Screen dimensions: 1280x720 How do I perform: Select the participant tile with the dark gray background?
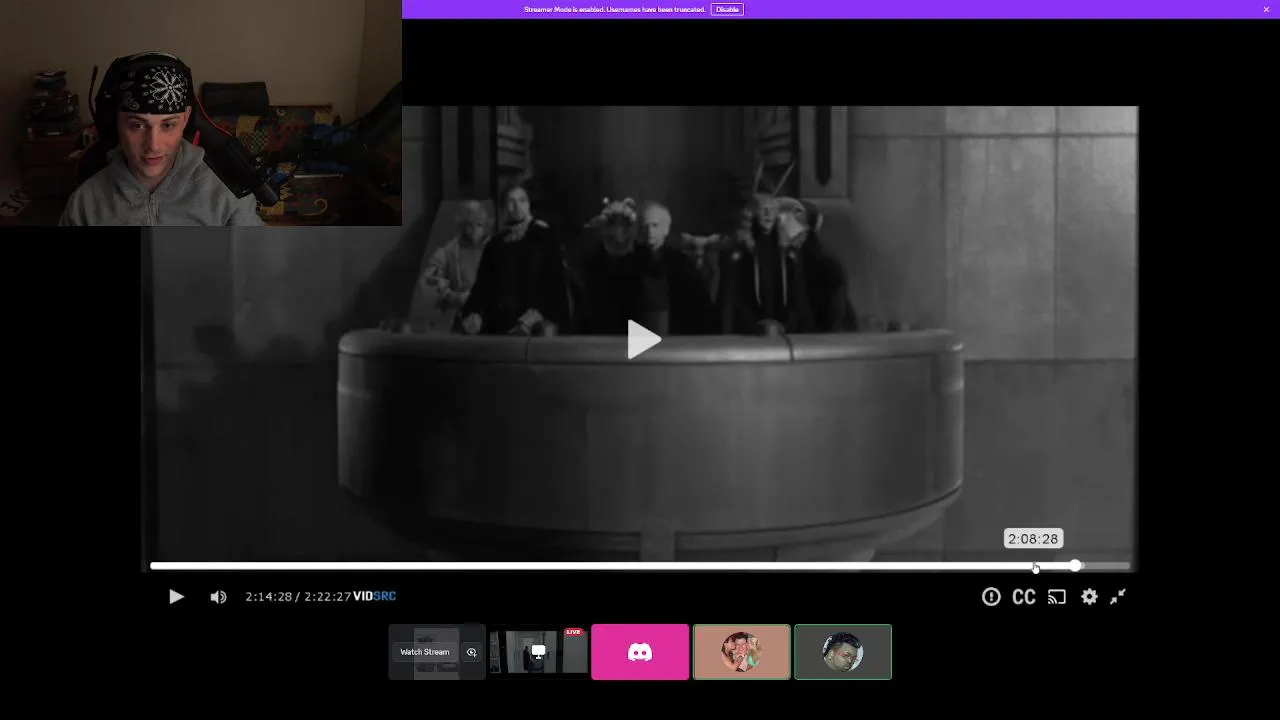843,652
